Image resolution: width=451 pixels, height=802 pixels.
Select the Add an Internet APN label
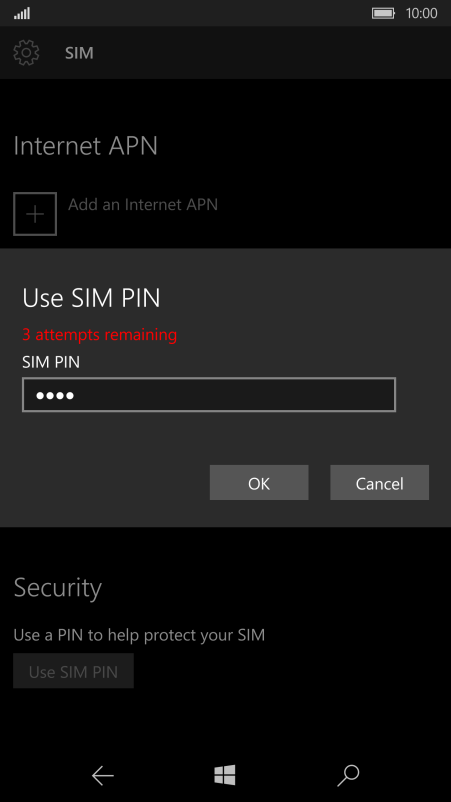coord(143,205)
